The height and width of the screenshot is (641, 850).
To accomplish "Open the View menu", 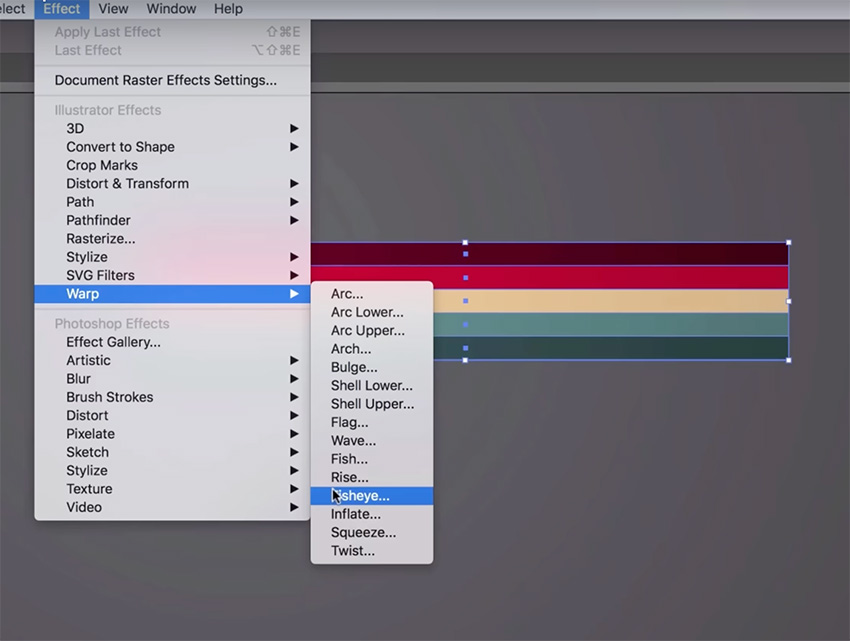I will [x=113, y=9].
